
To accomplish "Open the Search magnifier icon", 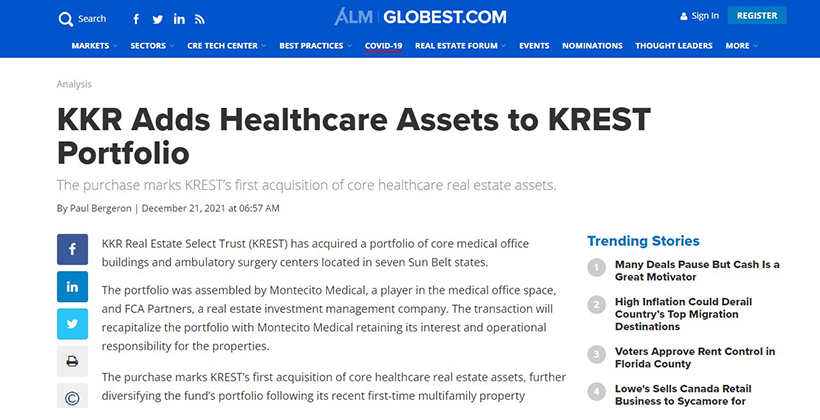I will tap(66, 19).
